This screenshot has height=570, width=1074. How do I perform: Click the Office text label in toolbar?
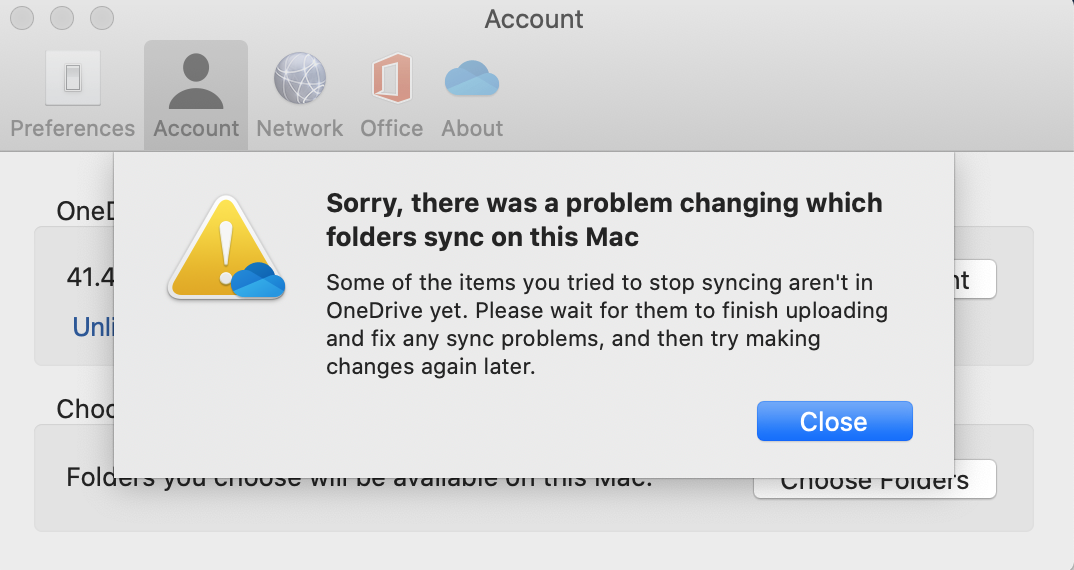392,129
